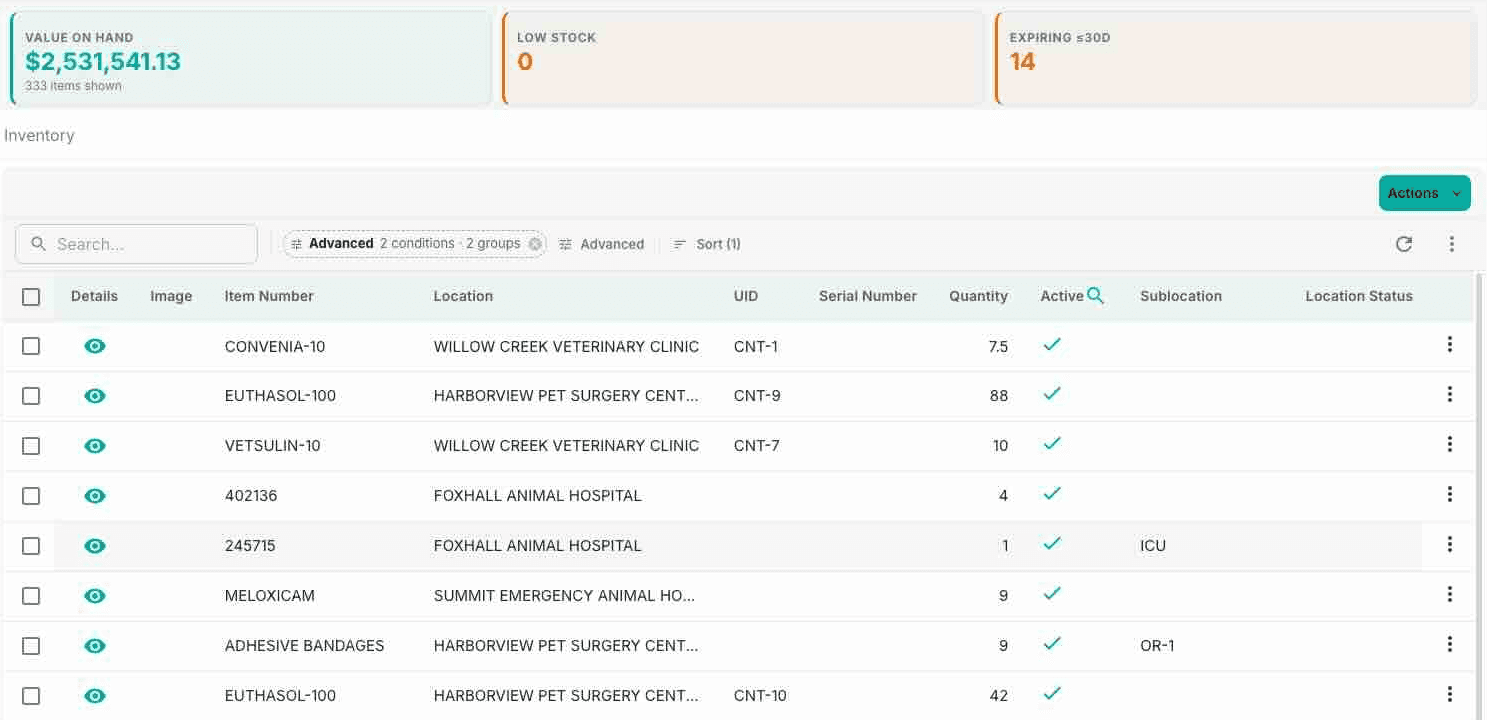Open the Advanced filter builder
Screen dimensions: 1487x720
601,244
